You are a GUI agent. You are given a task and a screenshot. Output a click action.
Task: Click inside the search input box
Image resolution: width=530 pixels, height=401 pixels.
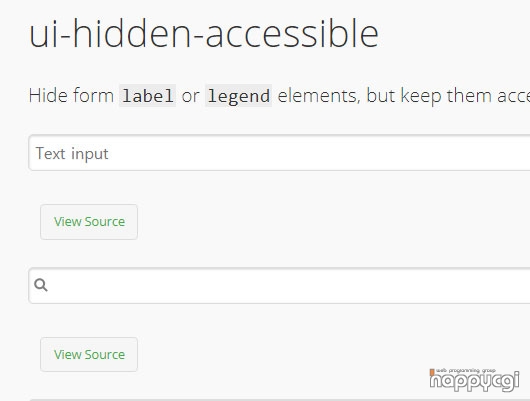(279, 285)
